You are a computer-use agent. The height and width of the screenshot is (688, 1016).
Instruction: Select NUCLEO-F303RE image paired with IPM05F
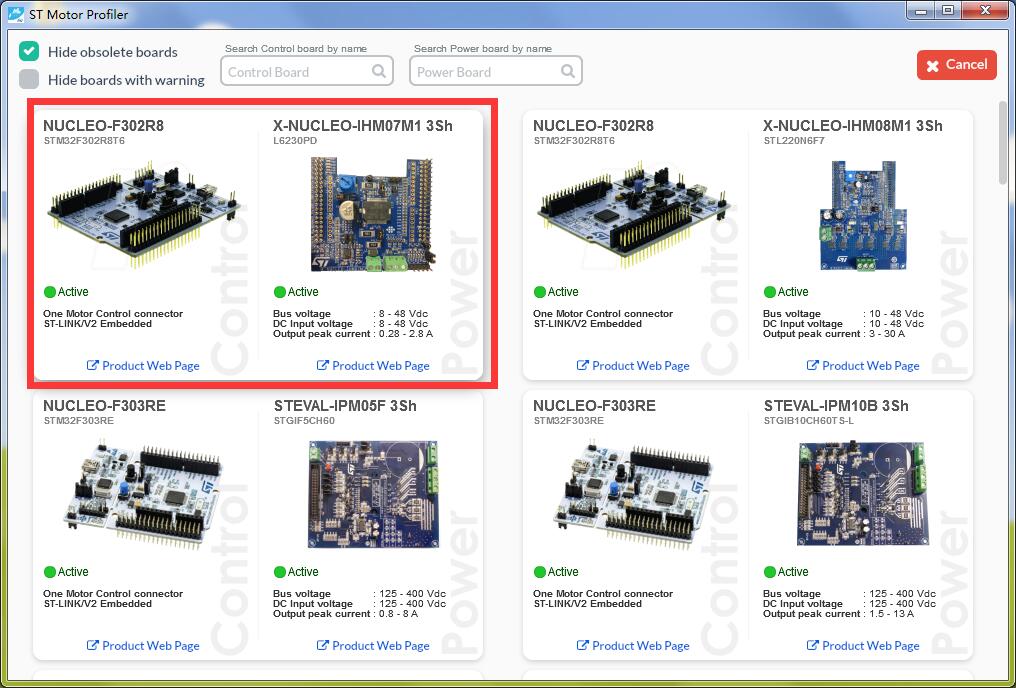144,494
